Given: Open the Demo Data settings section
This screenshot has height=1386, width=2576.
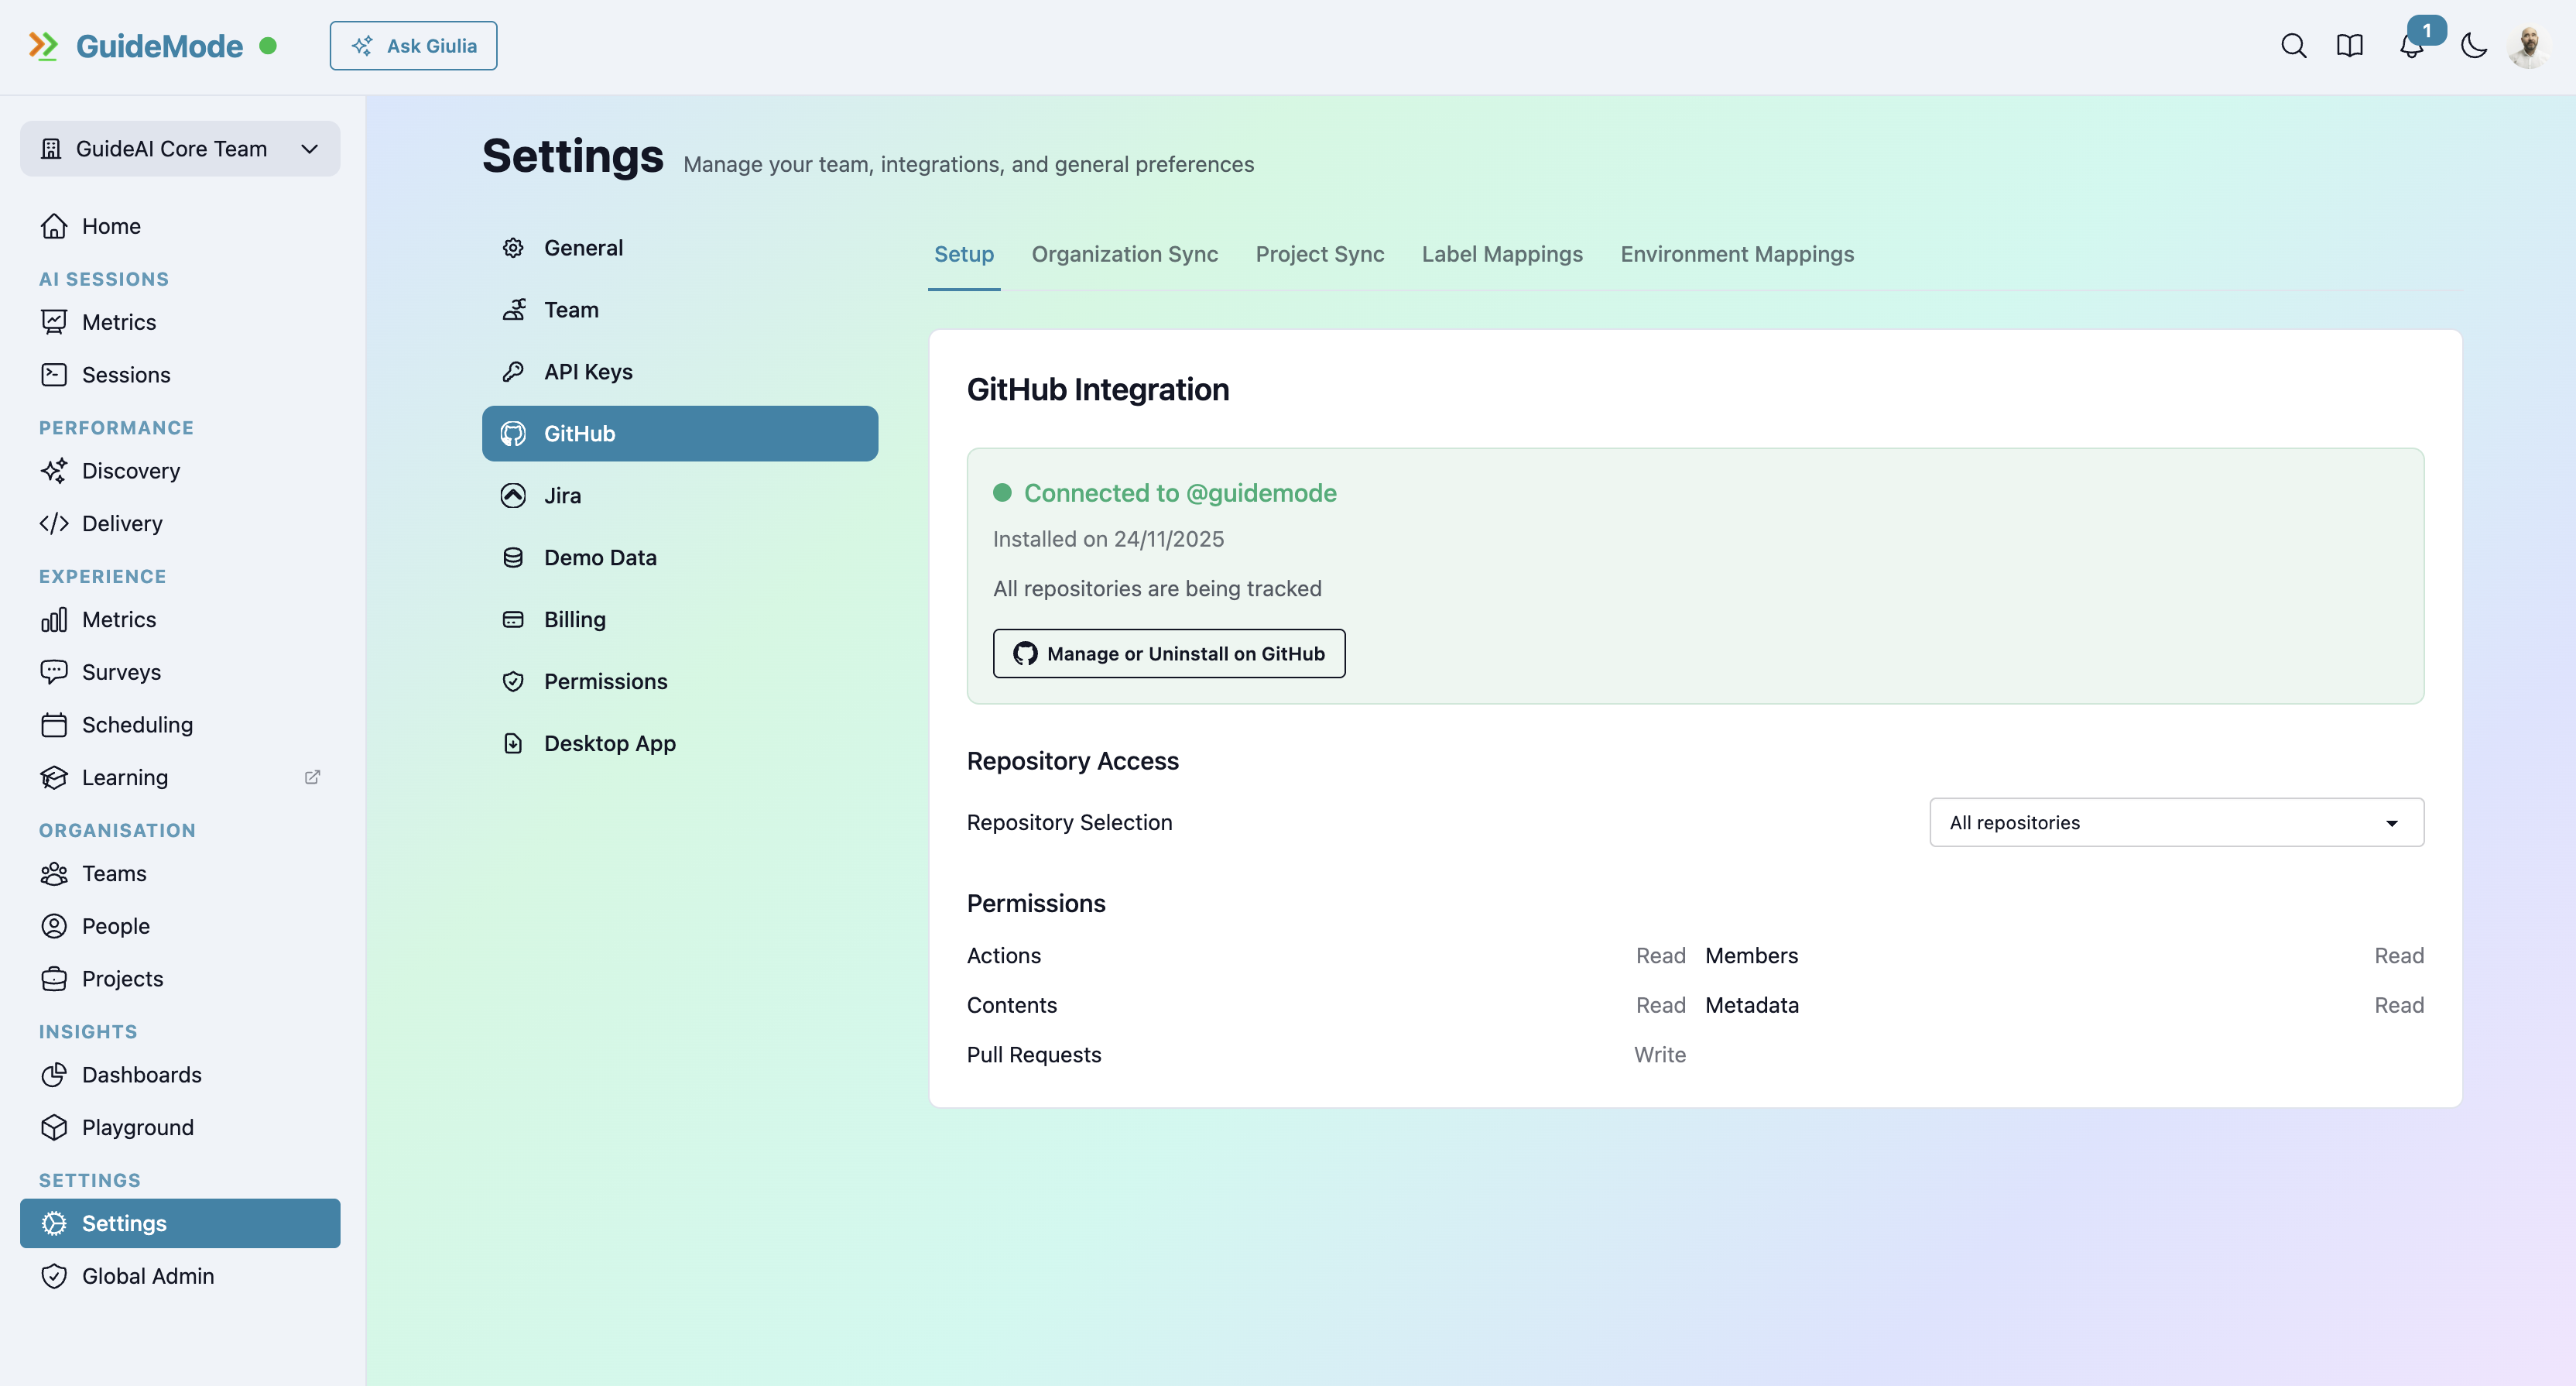Looking at the screenshot, I should tap(600, 557).
